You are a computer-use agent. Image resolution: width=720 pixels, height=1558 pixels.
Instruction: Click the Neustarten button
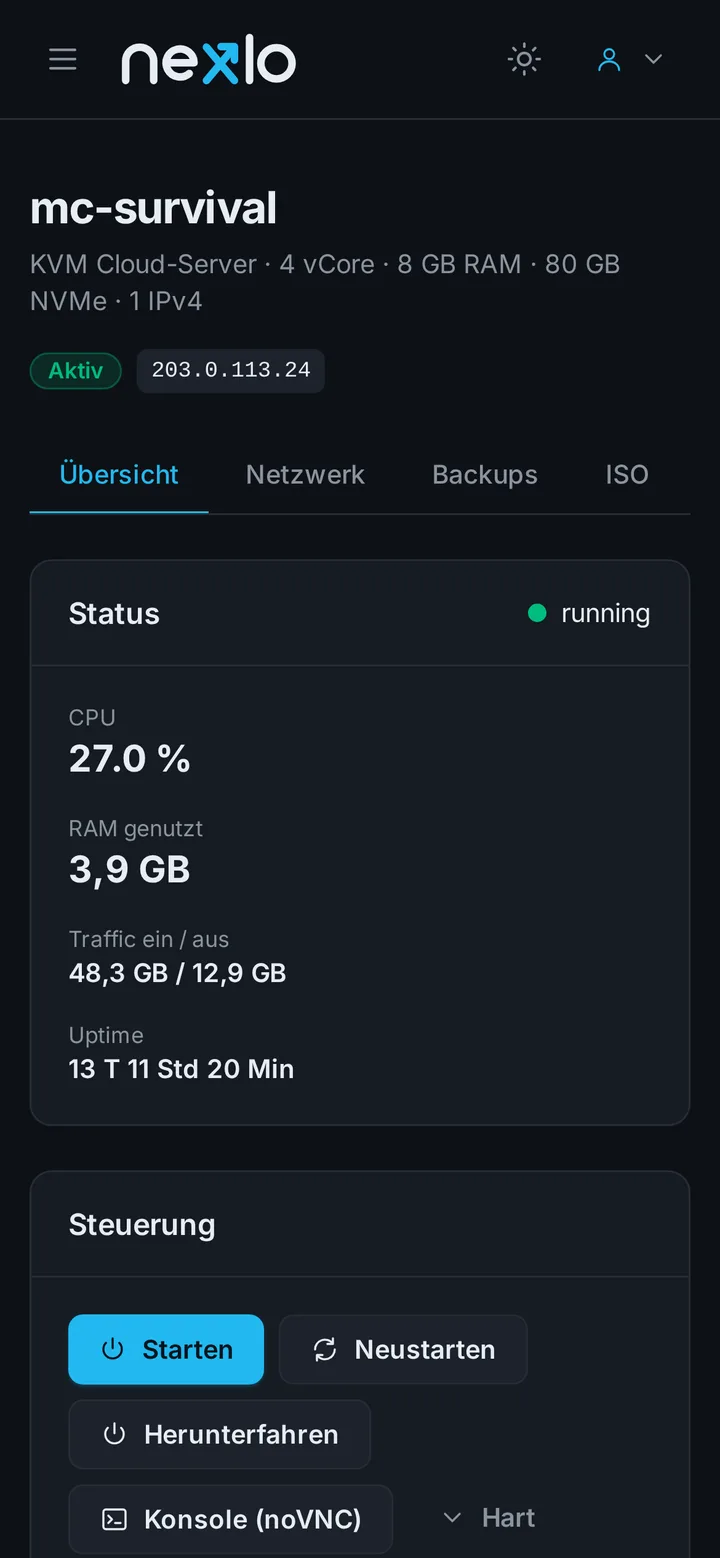click(x=403, y=1349)
